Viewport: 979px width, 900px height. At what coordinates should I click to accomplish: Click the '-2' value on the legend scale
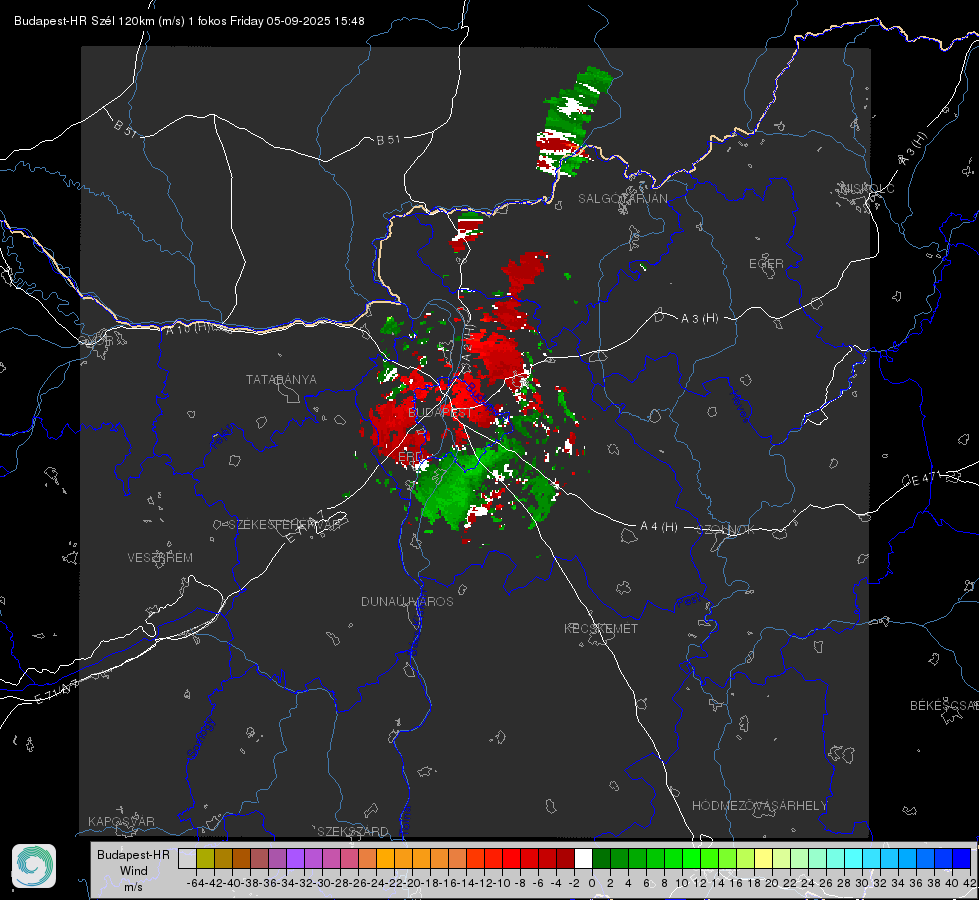[x=574, y=883]
